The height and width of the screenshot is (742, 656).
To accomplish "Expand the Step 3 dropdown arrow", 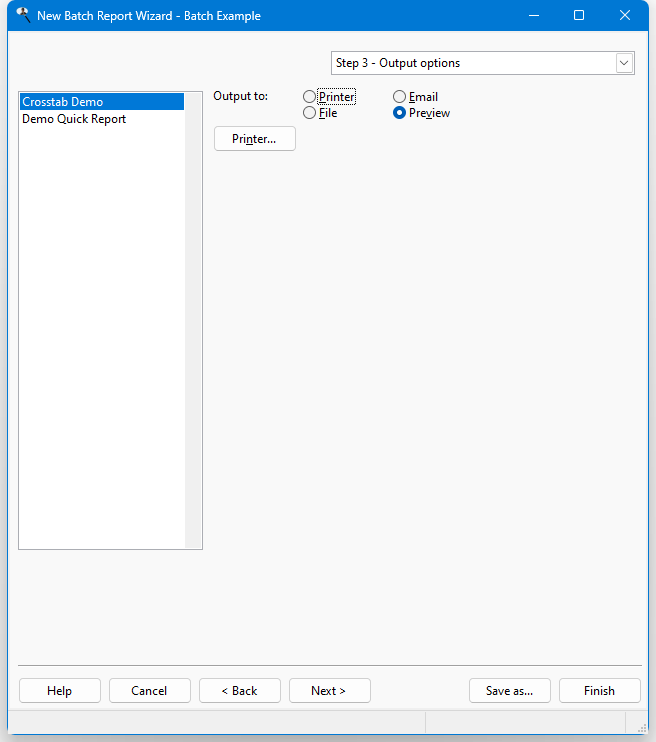I will (x=624, y=63).
